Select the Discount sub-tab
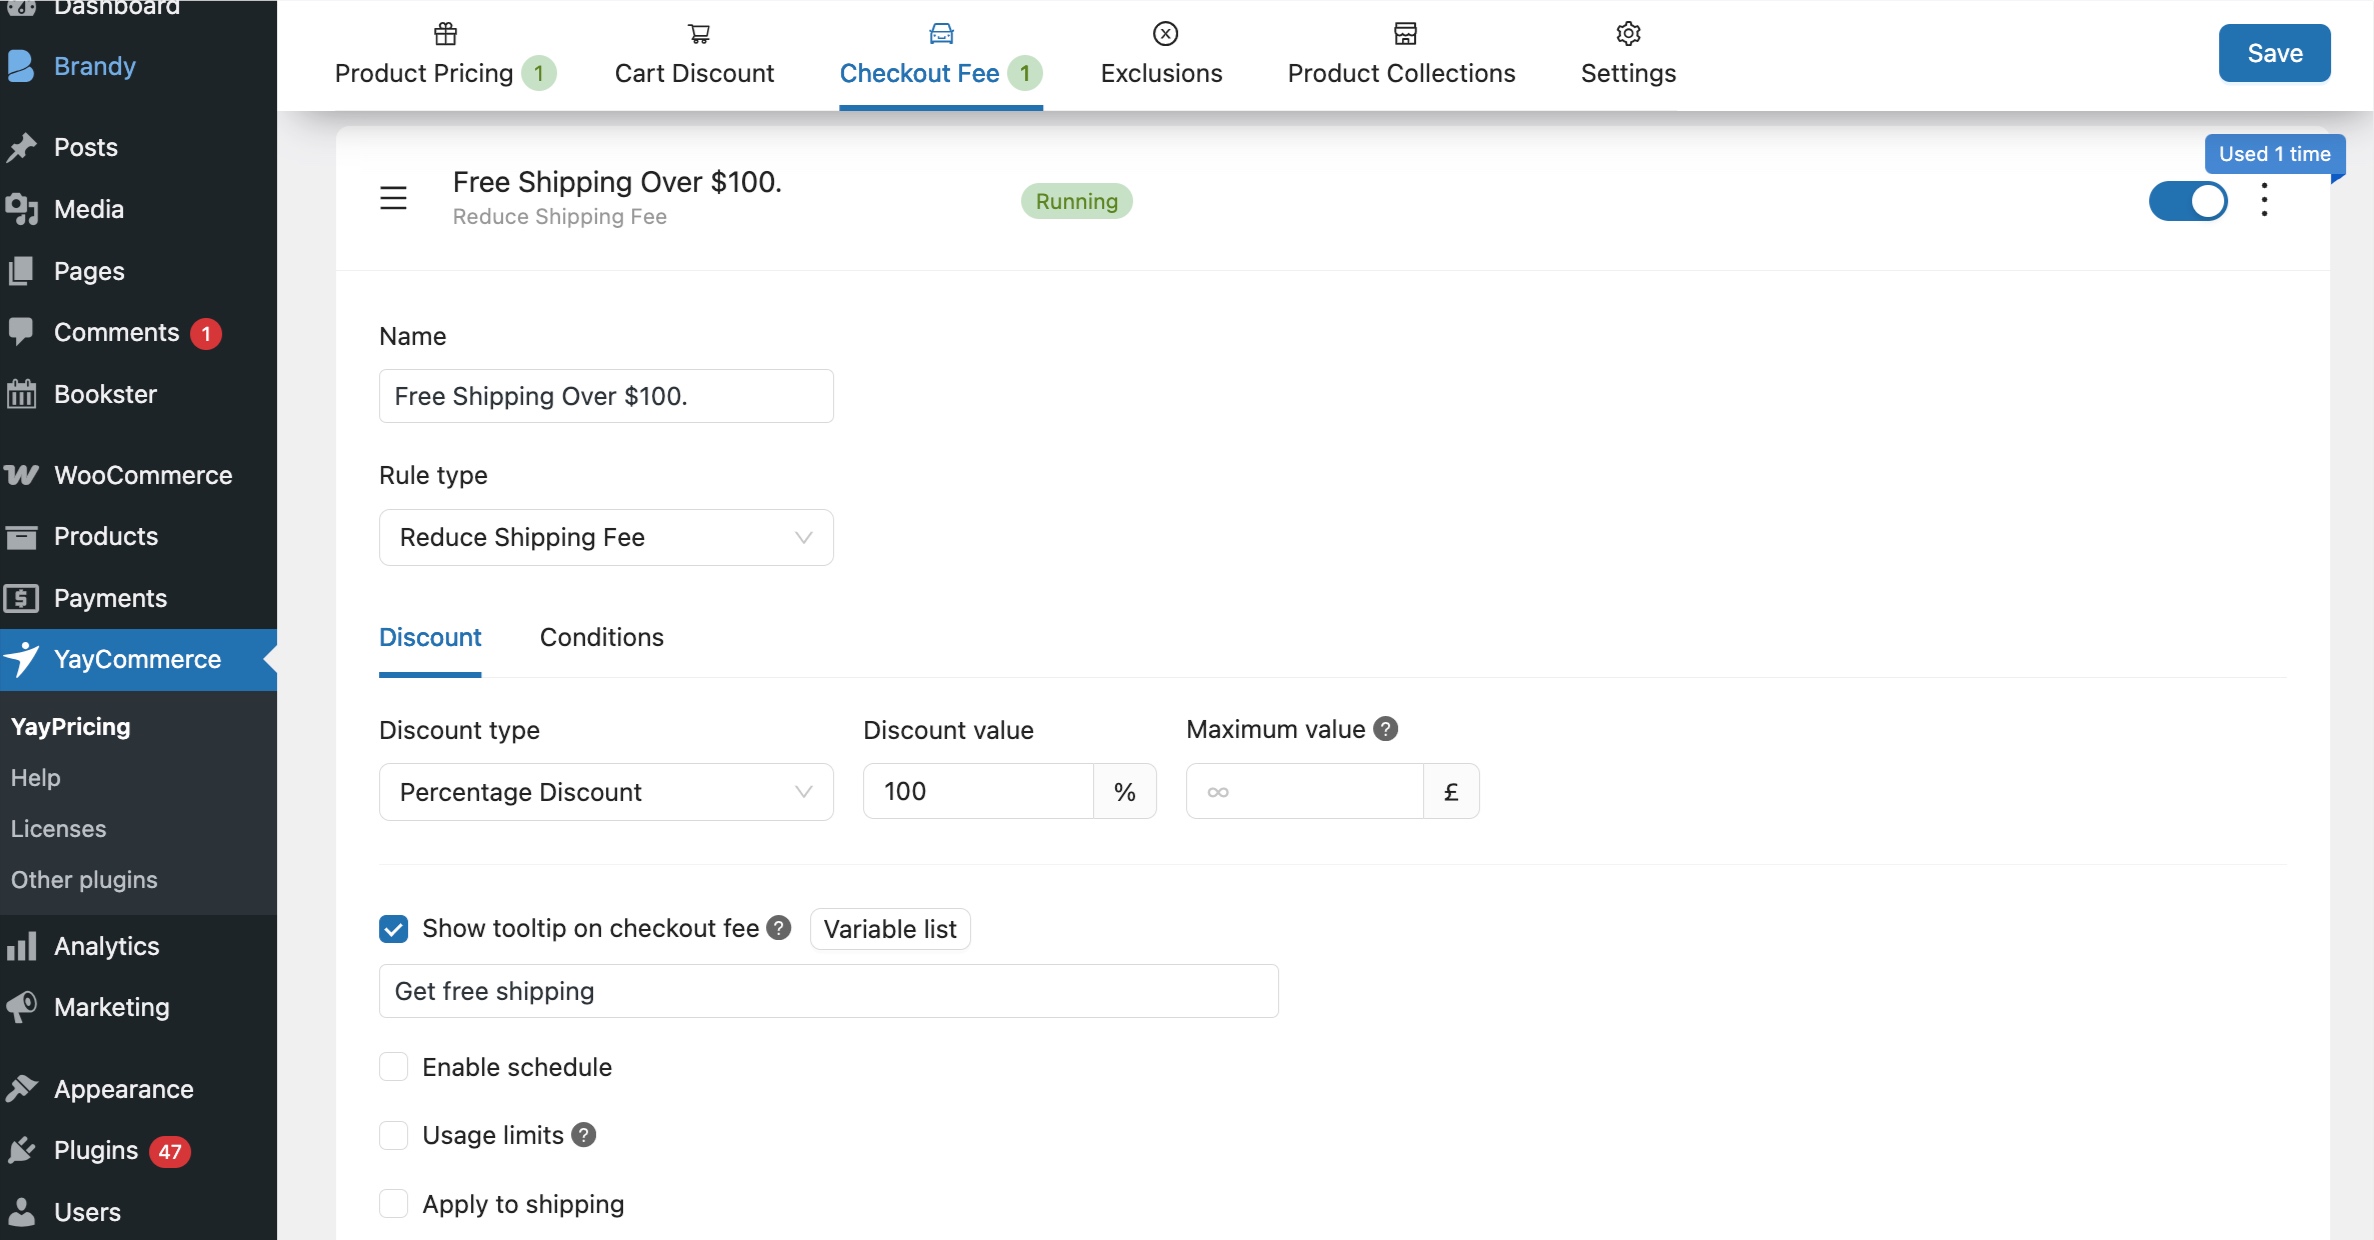This screenshot has height=1240, width=2374. click(430, 637)
